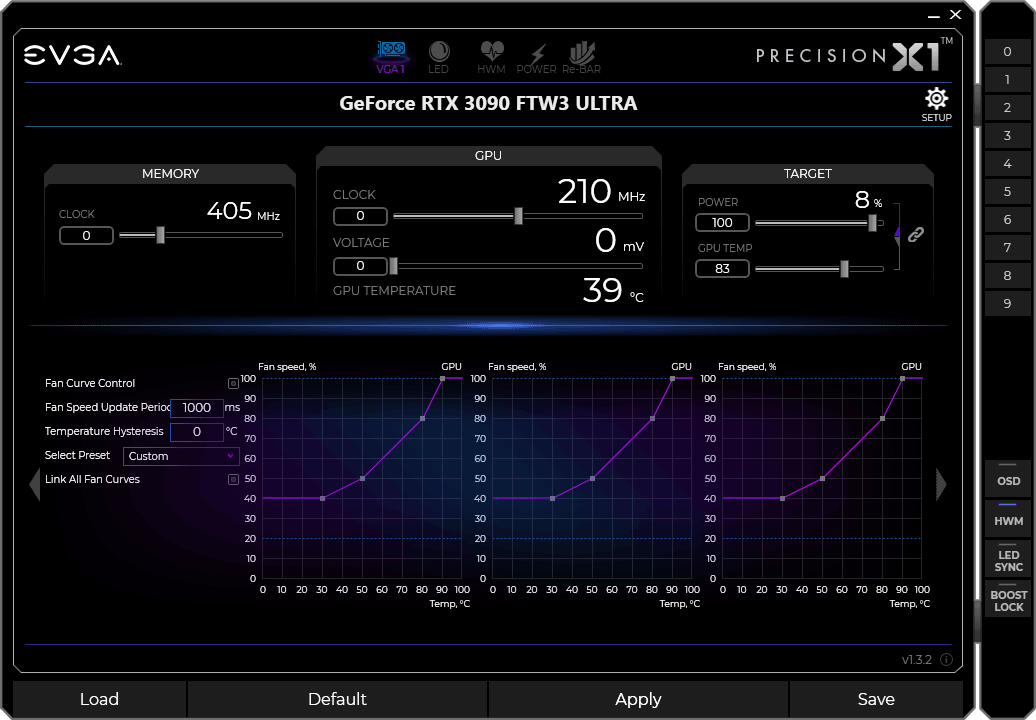Click the Default button
1036x720 pixels.
[337, 699]
